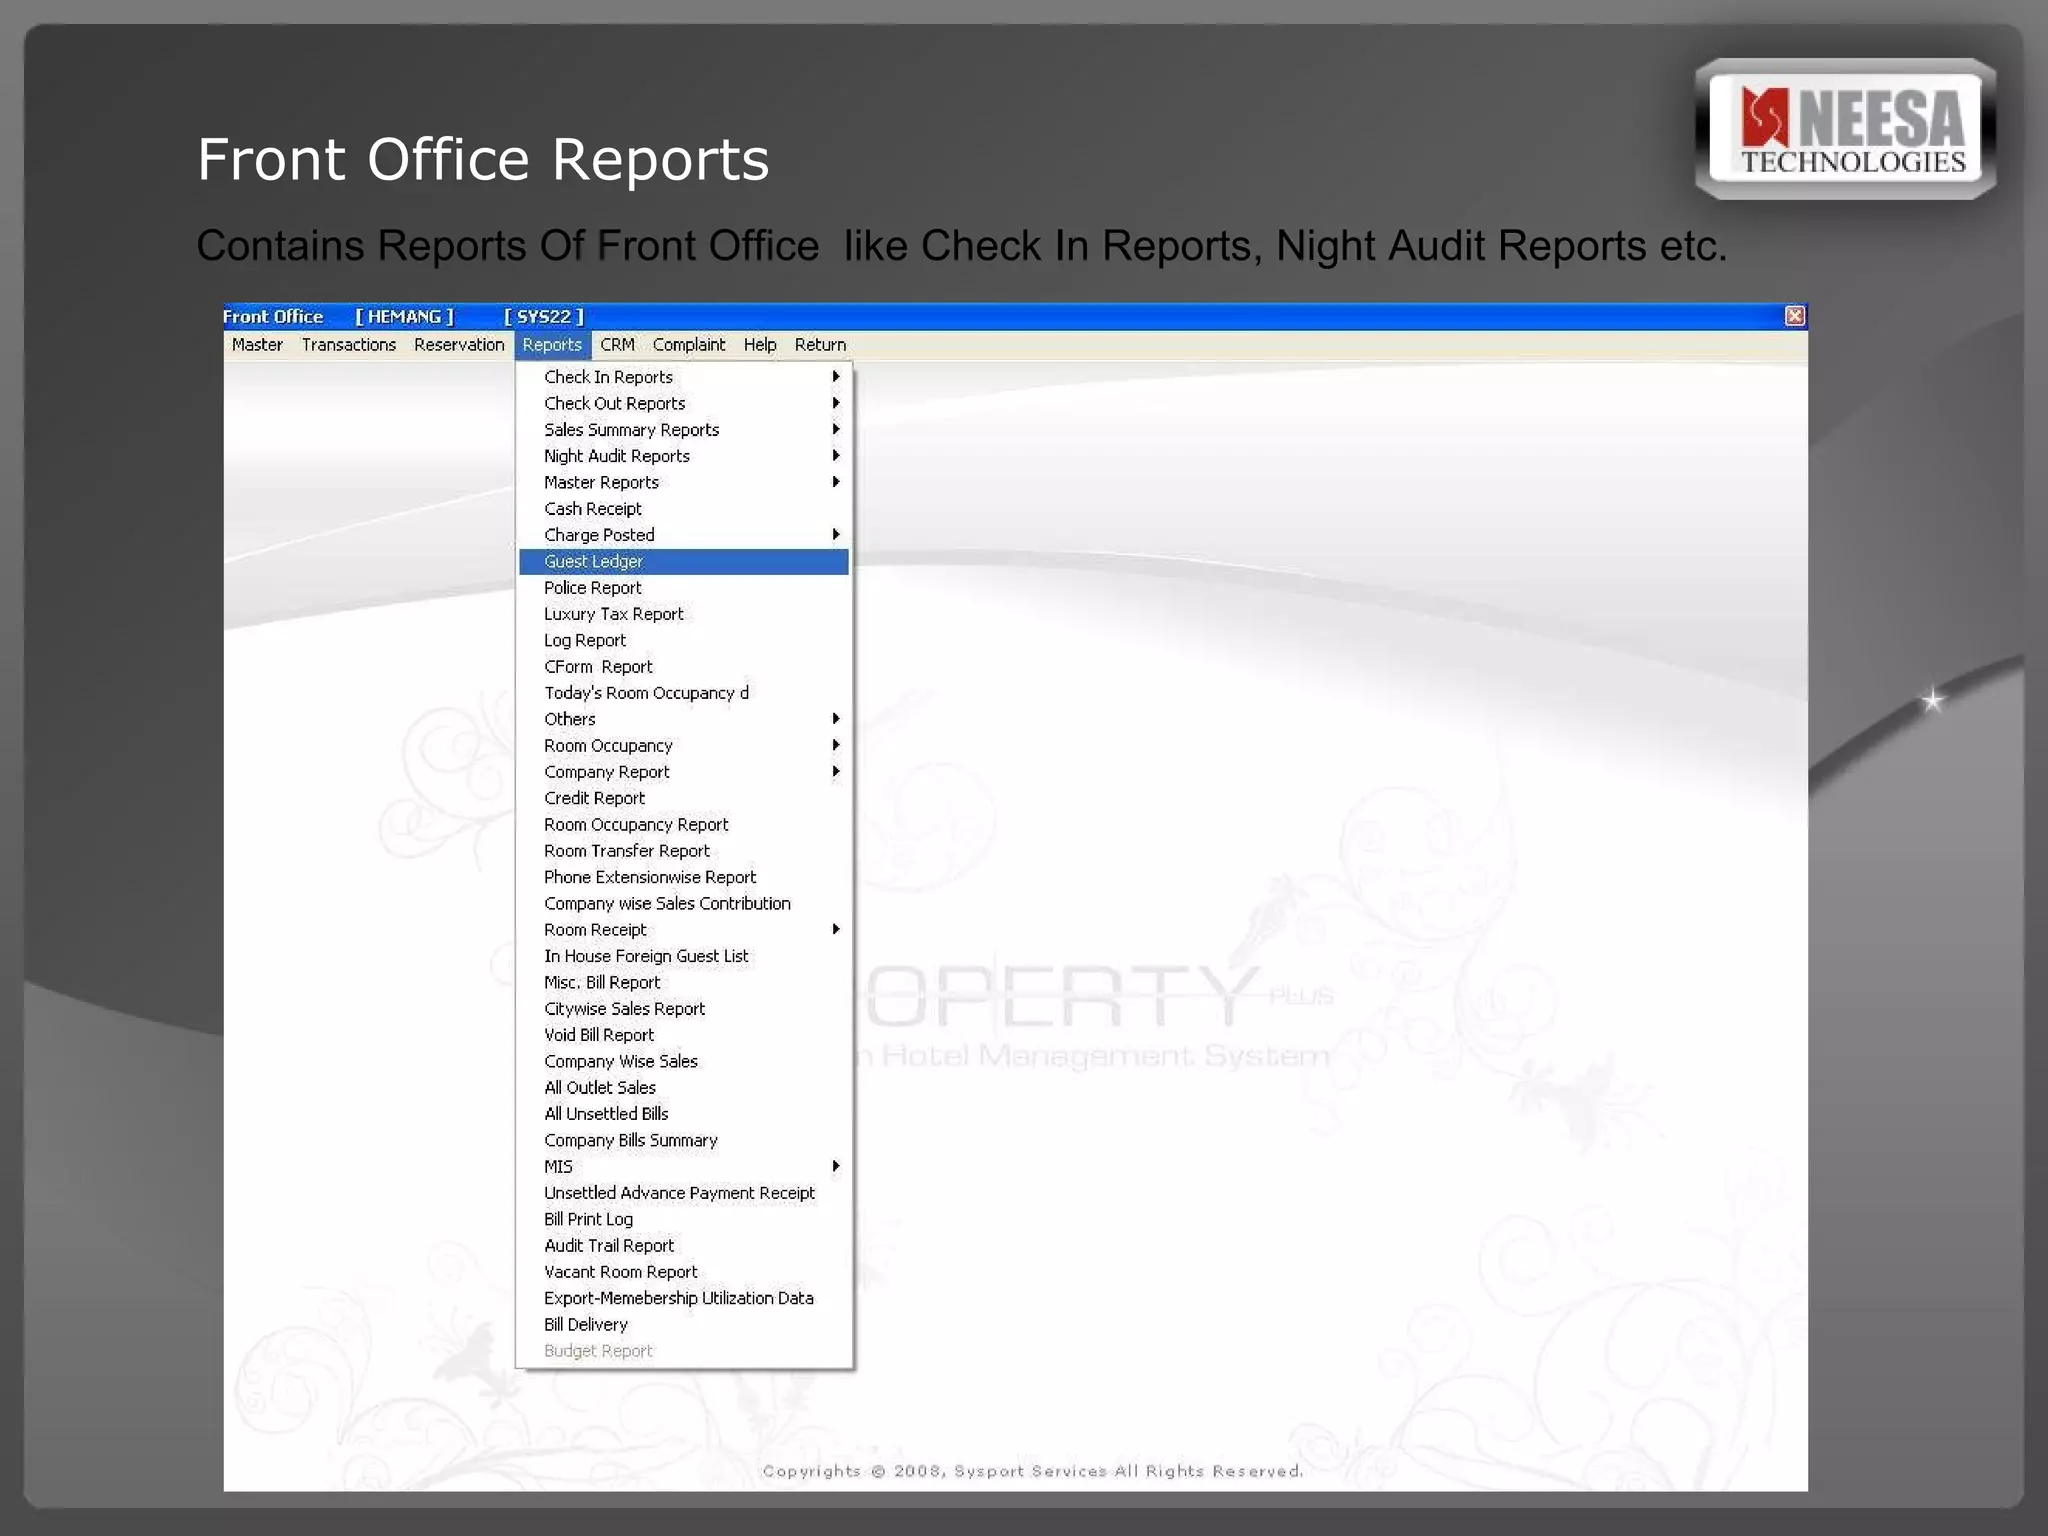
Task: Open the Help menu
Action: [x=760, y=345]
